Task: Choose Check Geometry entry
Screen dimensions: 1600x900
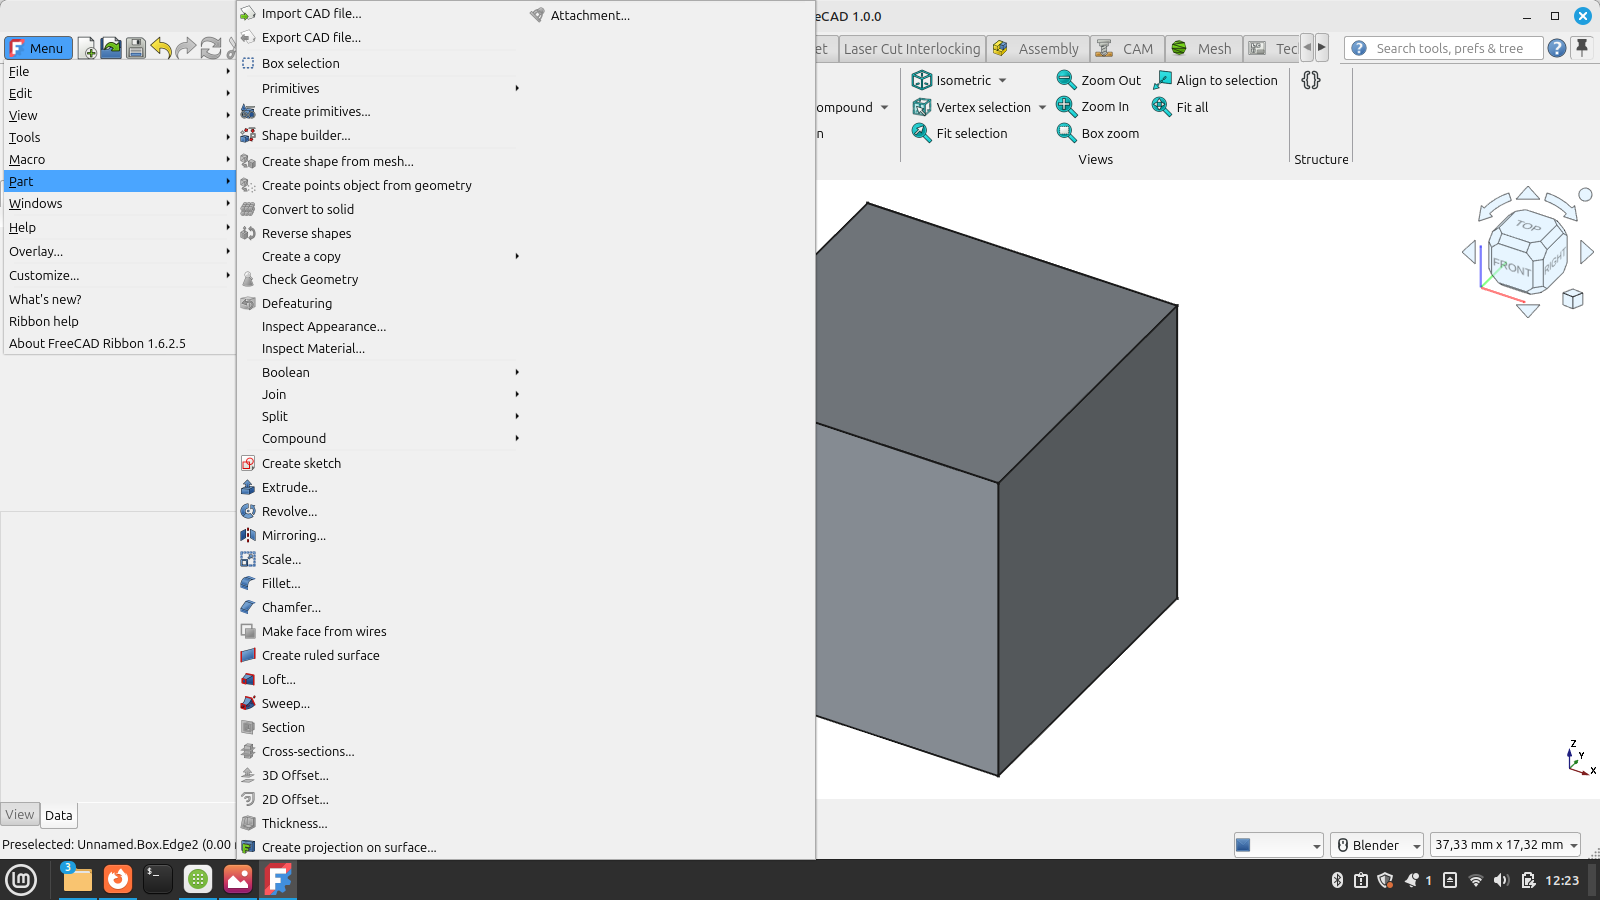Action: 310,279
